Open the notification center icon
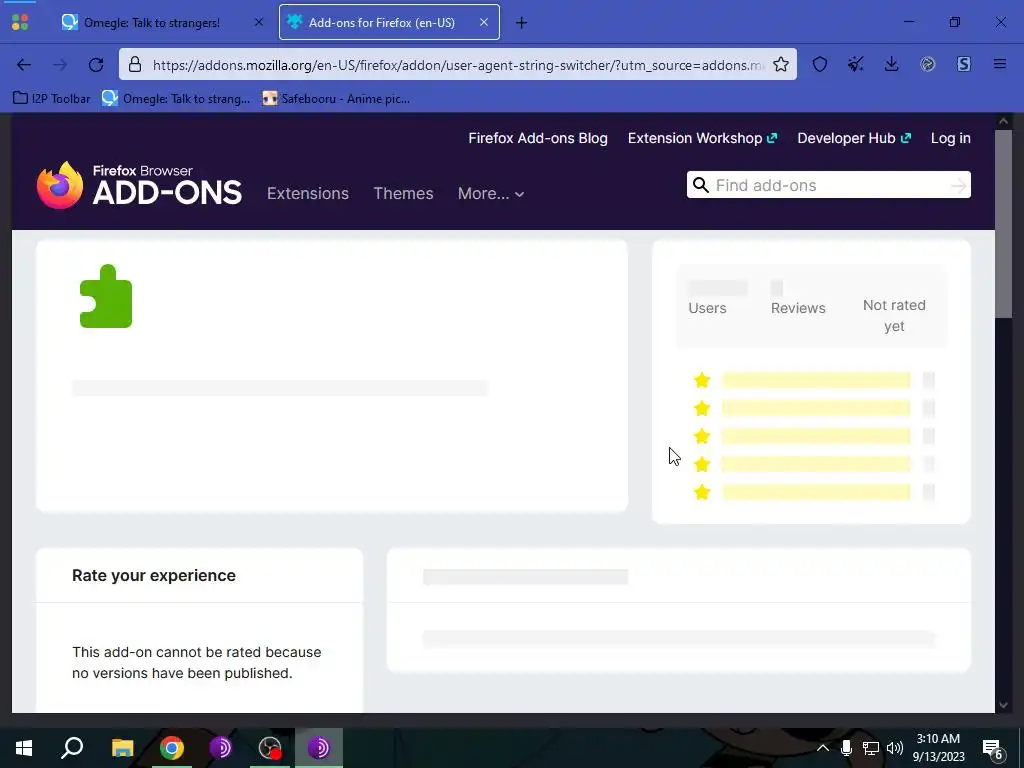This screenshot has height=768, width=1024. coord(993,748)
